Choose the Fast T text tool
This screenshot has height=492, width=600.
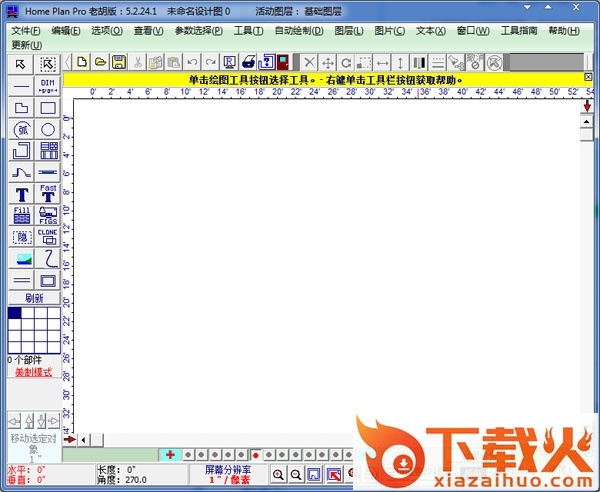[x=48, y=194]
